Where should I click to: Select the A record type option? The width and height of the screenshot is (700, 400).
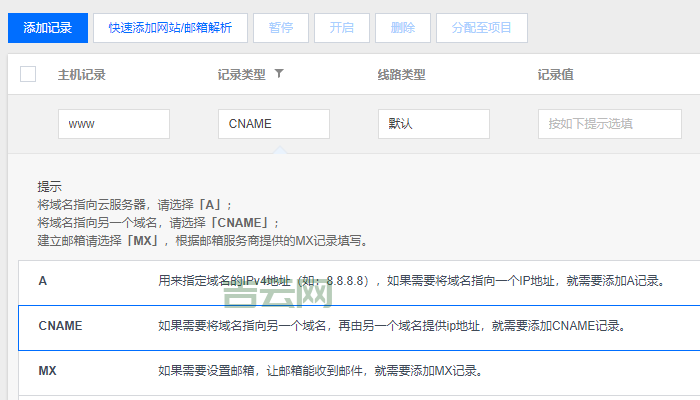click(359, 283)
